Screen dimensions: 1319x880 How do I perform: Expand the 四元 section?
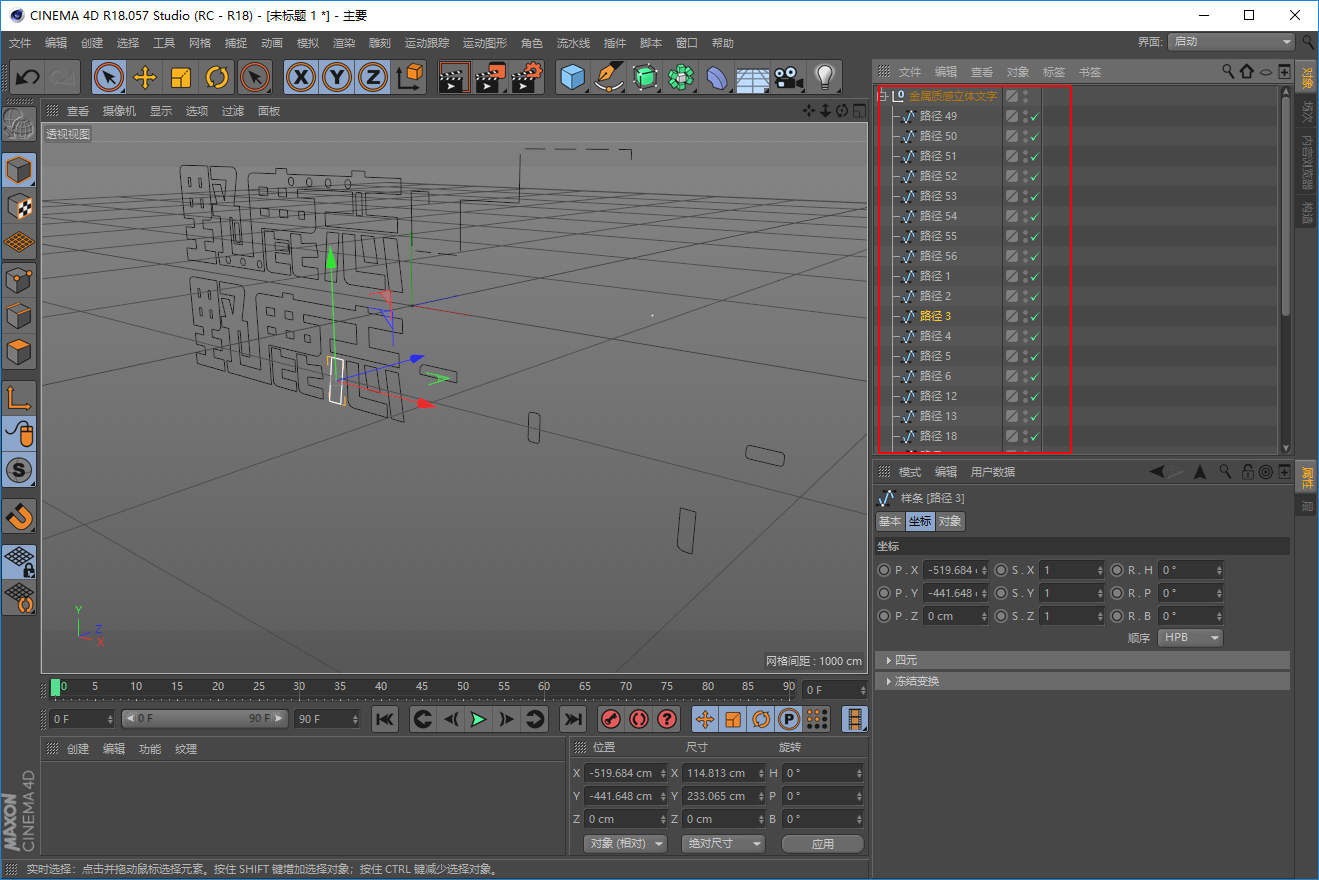tap(1082, 660)
